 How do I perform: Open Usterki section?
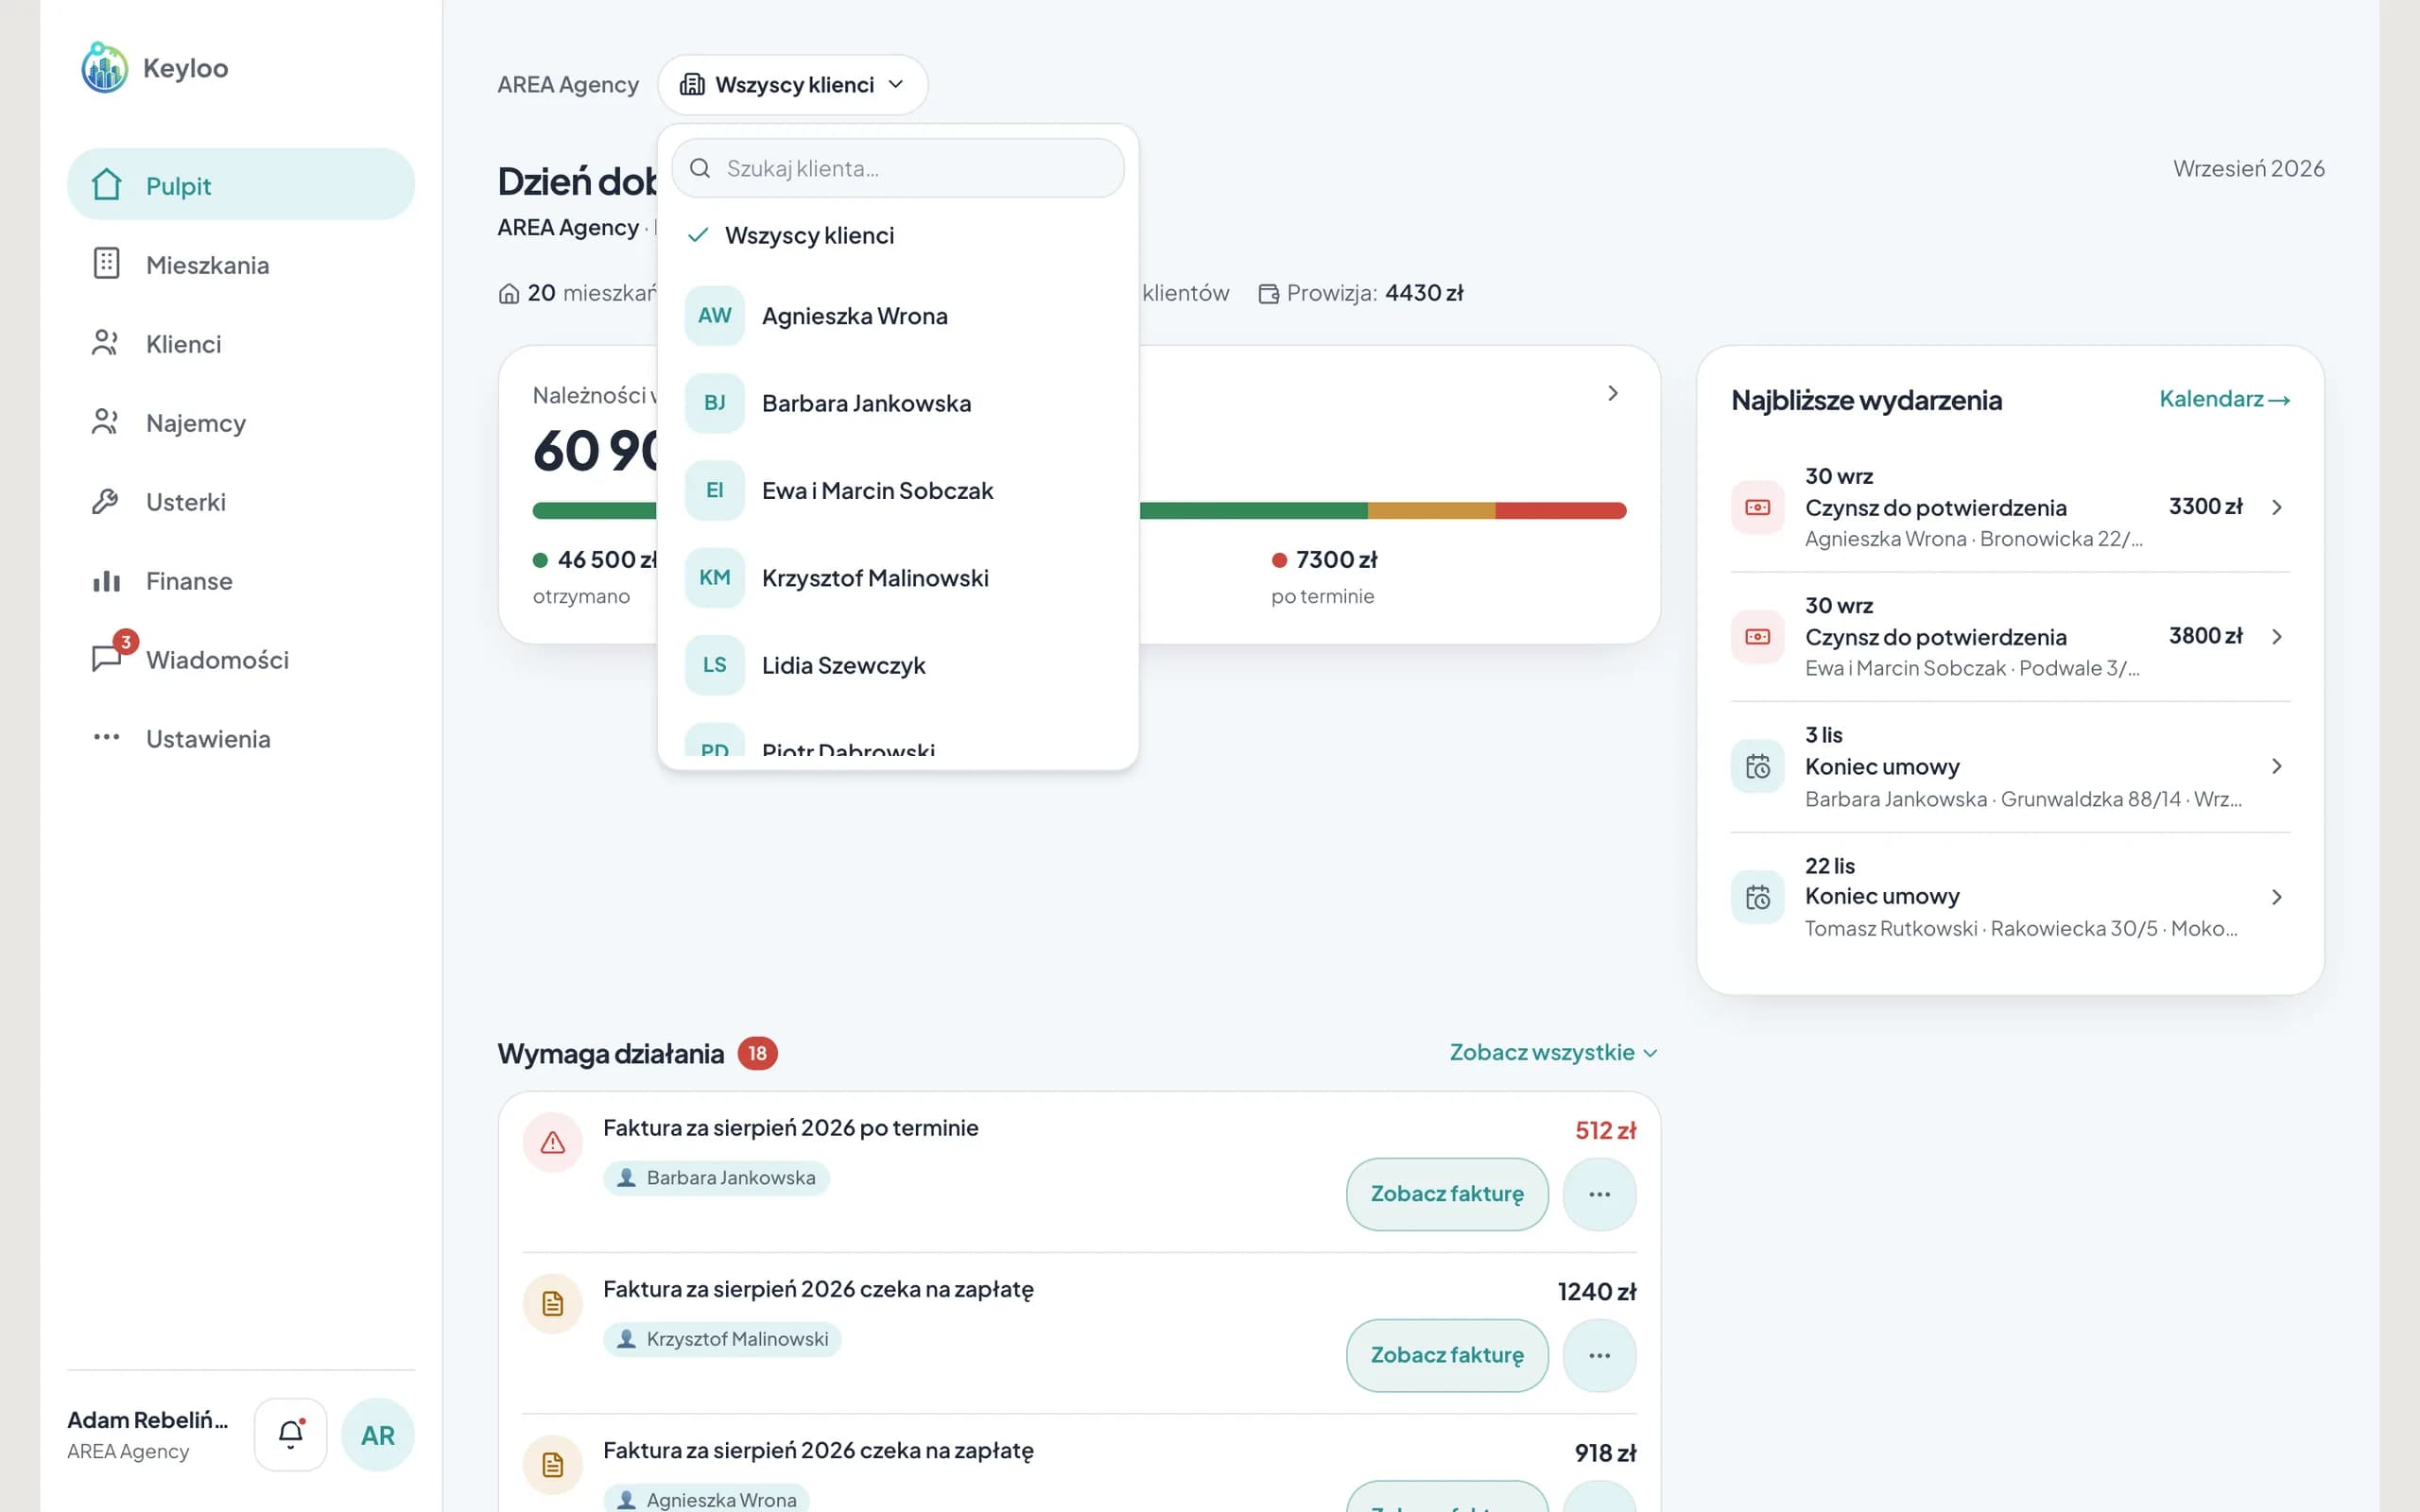pyautogui.click(x=241, y=501)
